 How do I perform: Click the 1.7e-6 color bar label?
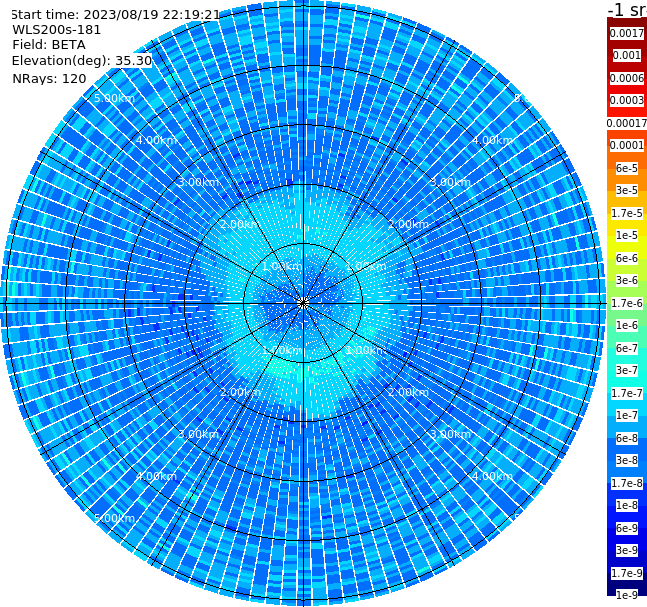tap(627, 303)
